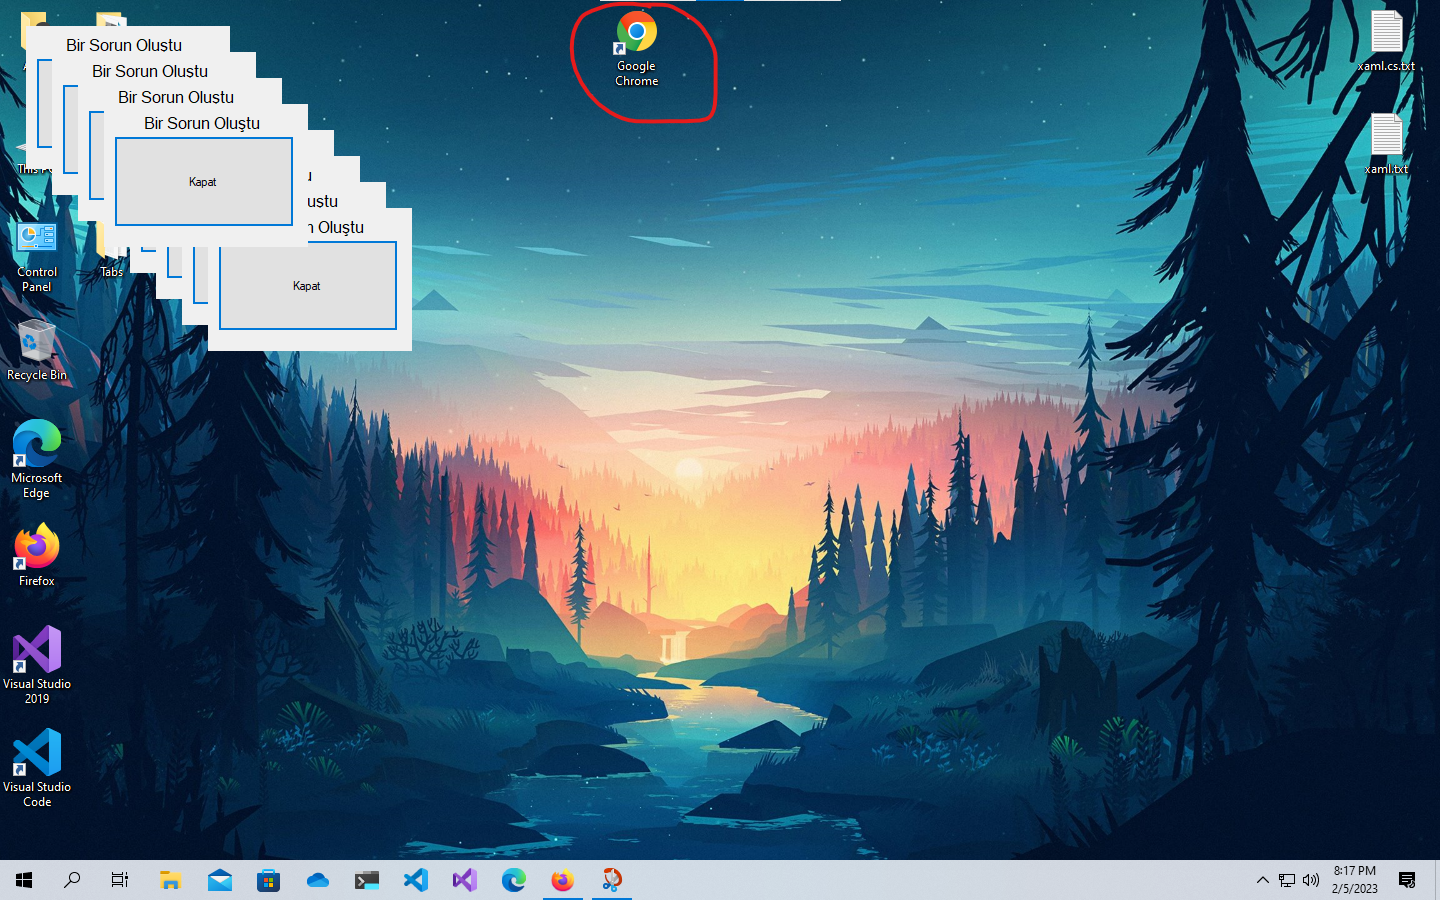Select the Firefox desktop shortcut

37,556
